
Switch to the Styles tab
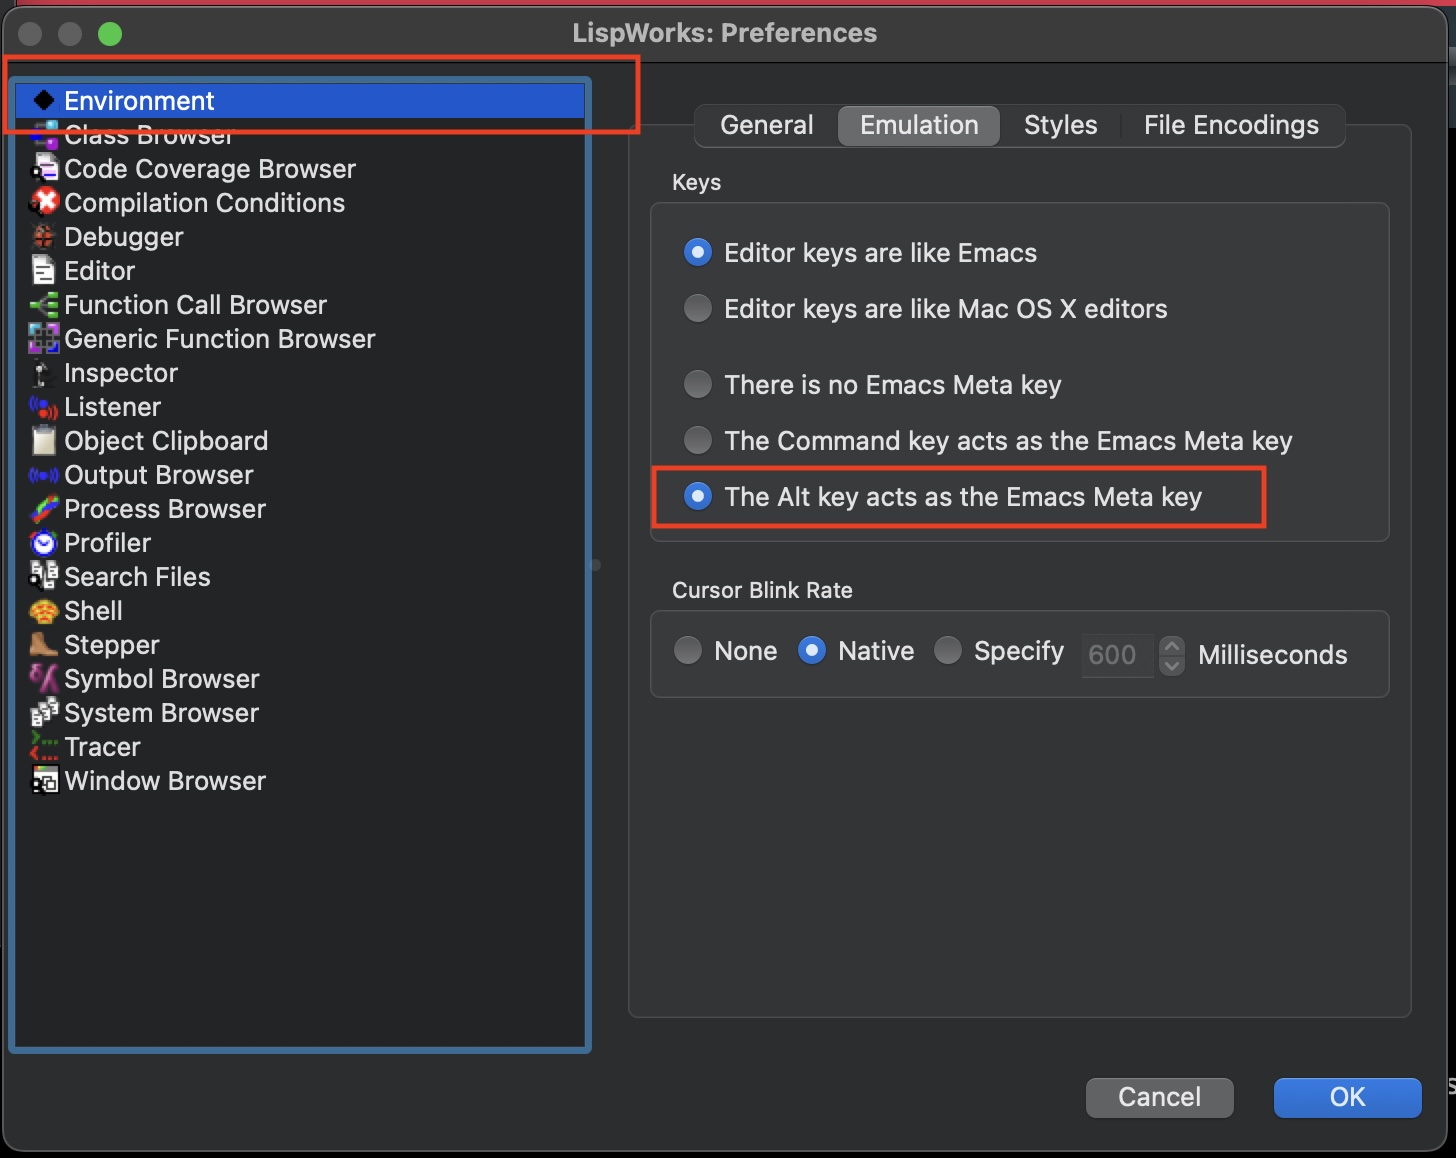click(1061, 125)
